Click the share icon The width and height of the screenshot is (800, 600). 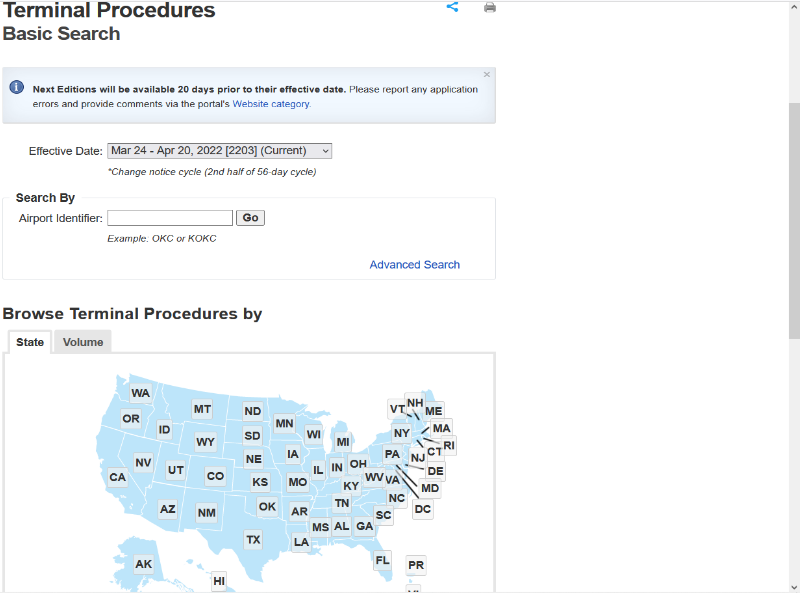click(452, 7)
